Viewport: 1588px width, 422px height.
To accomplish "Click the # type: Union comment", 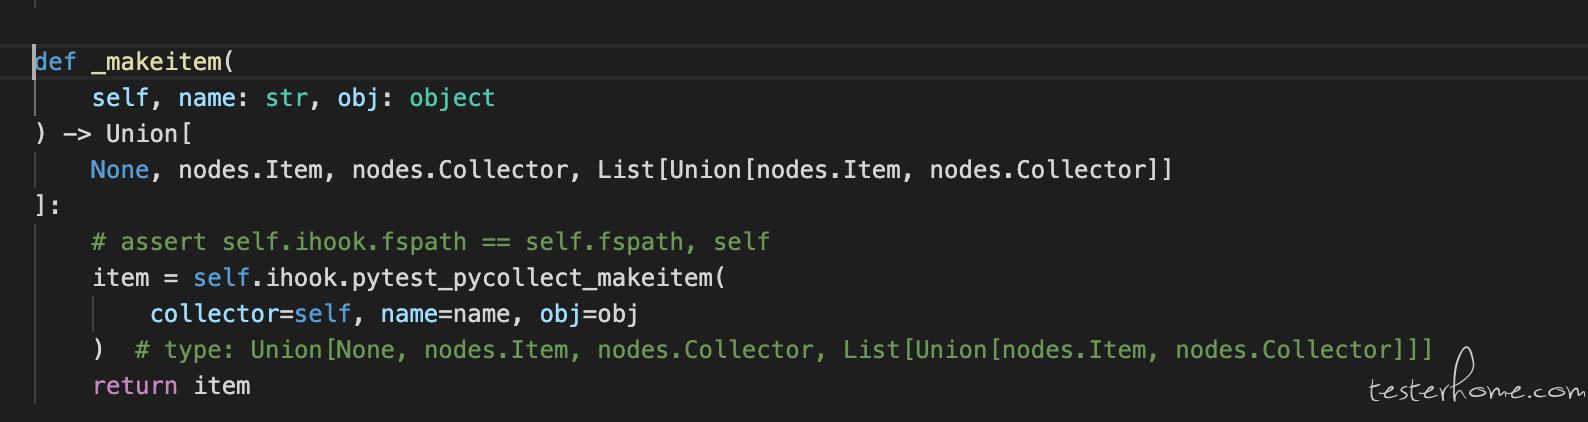I will (783, 350).
